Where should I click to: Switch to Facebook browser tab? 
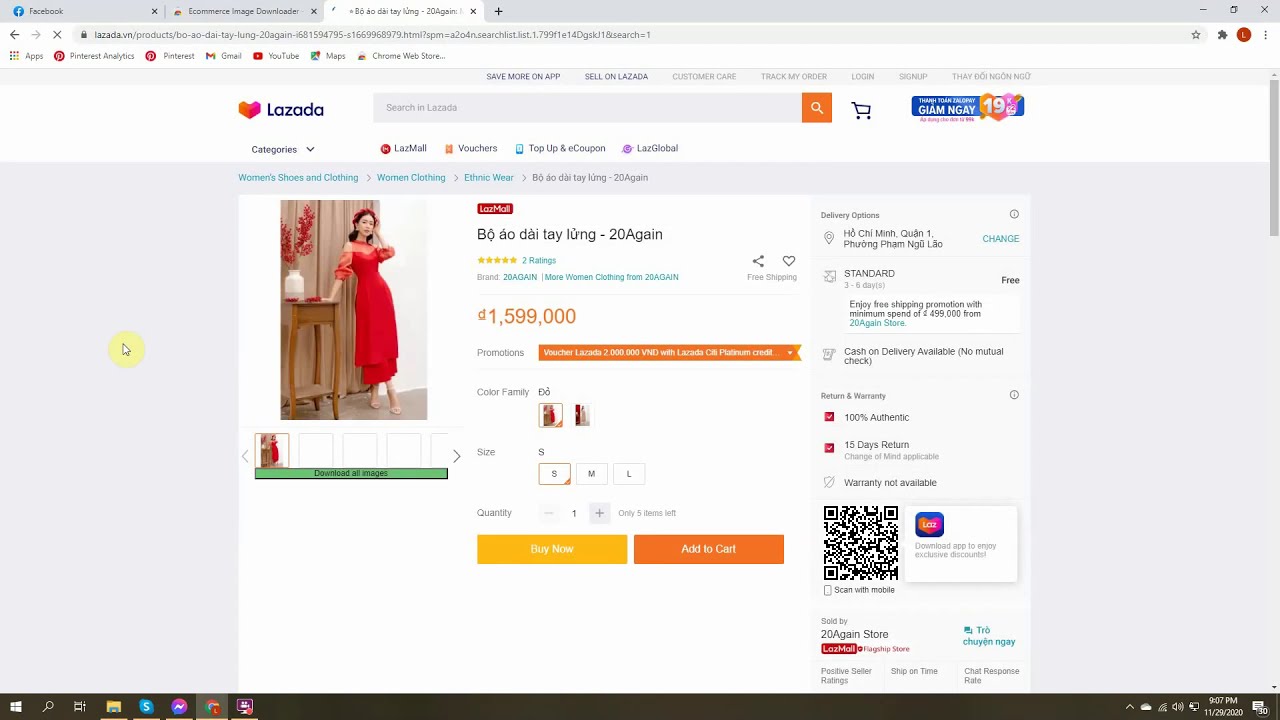[x=82, y=11]
